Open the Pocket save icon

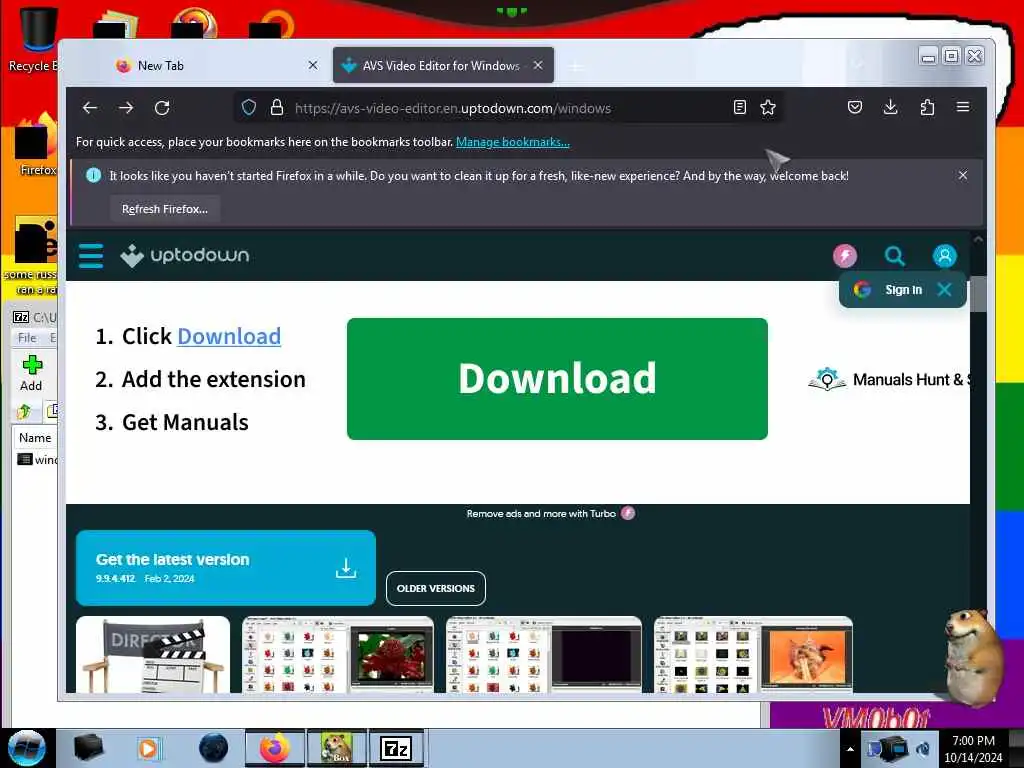click(855, 108)
